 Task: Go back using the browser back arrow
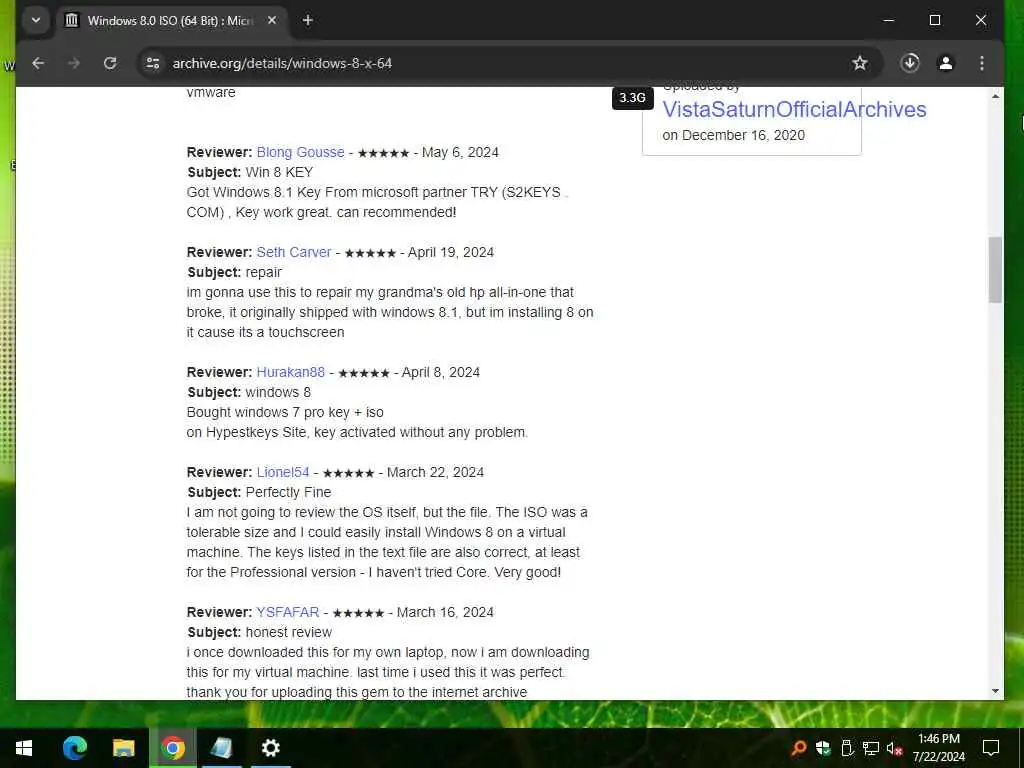click(38, 63)
